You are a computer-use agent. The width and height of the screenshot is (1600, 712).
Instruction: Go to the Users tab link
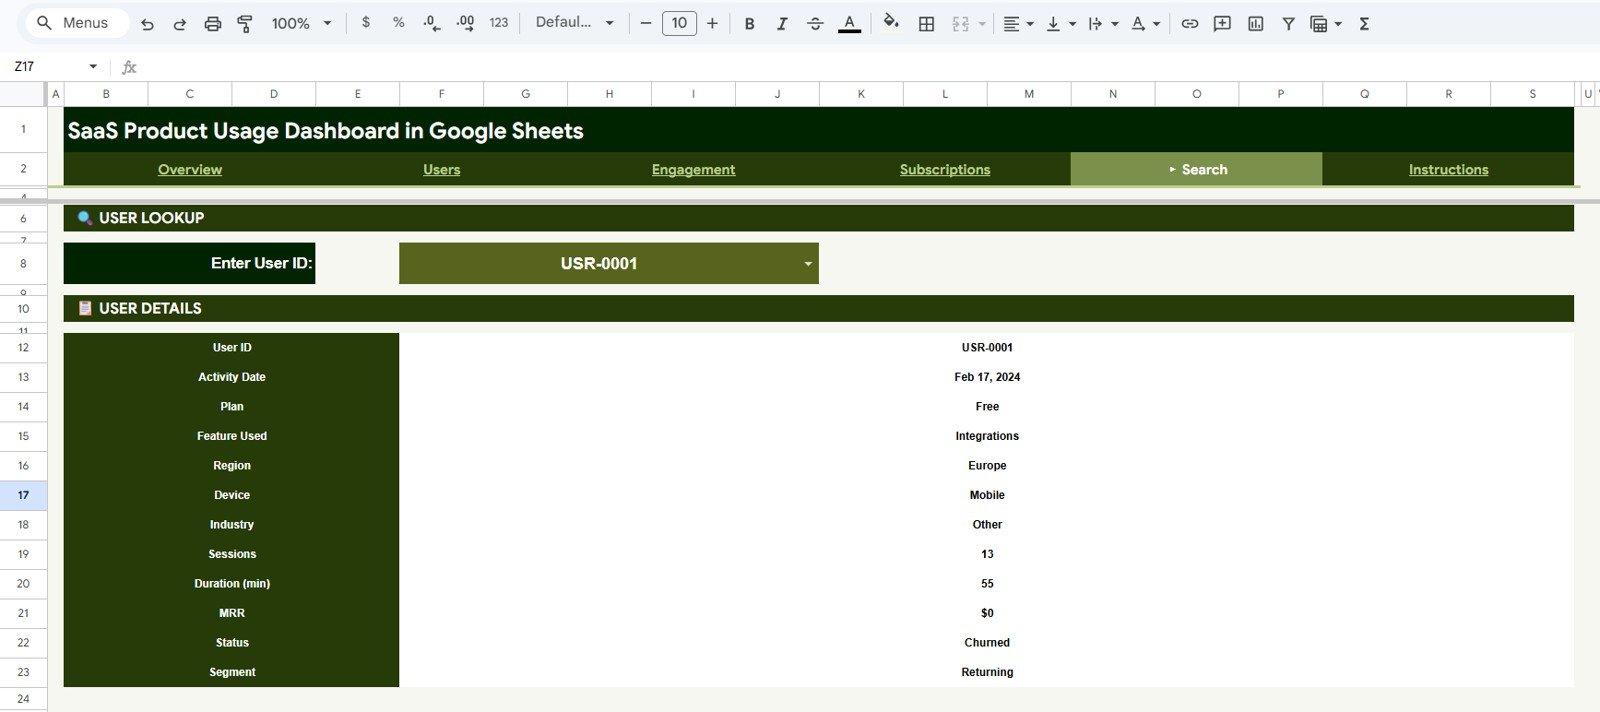coord(441,170)
